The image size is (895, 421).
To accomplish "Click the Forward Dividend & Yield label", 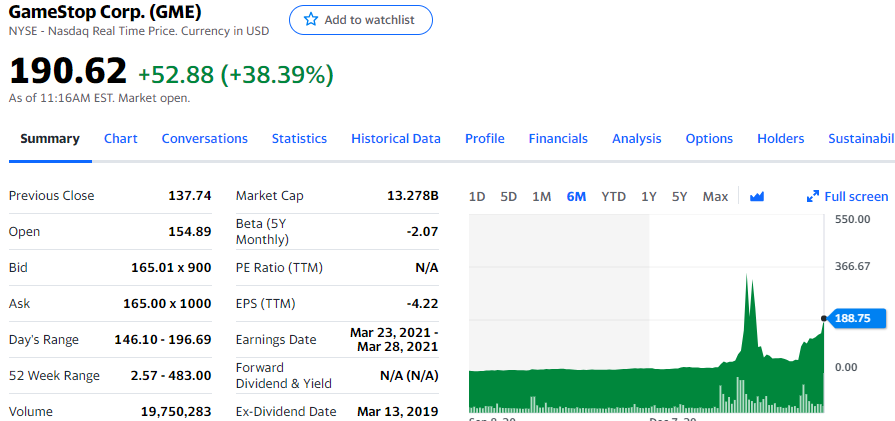I will [284, 376].
